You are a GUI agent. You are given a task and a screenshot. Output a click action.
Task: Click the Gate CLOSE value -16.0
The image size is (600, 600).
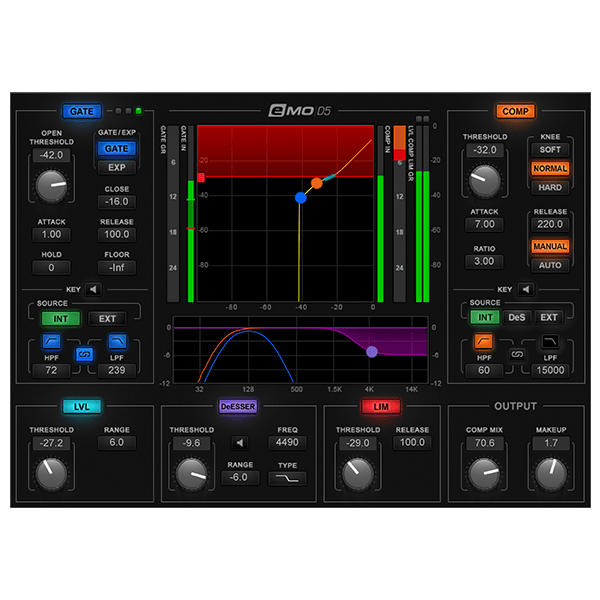point(117,202)
